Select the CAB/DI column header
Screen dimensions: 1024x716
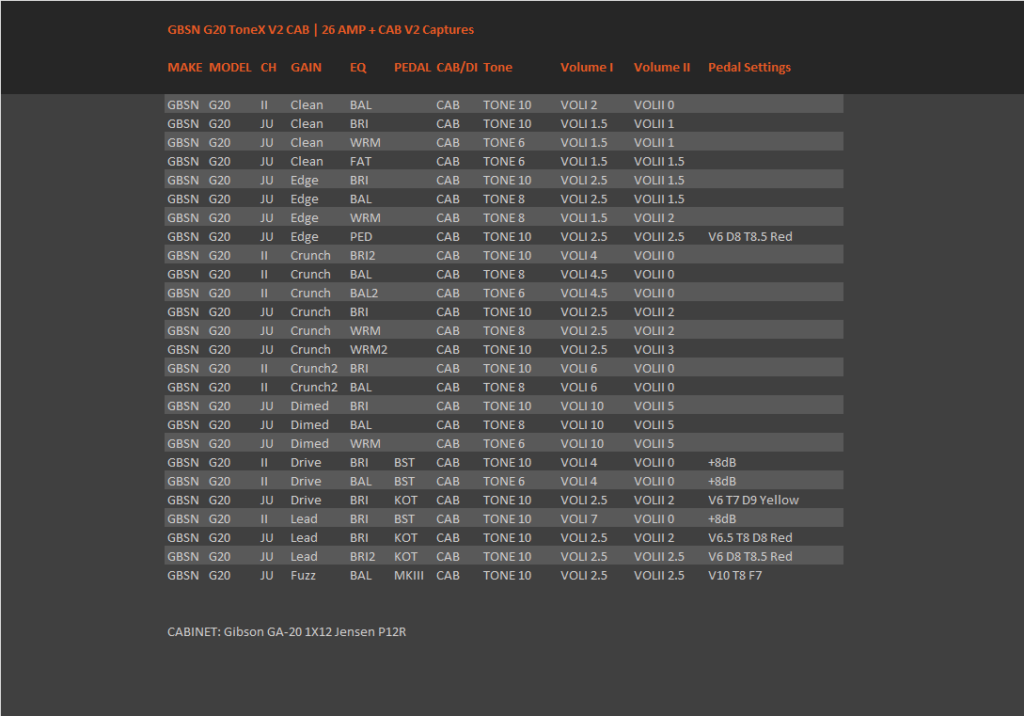point(457,67)
